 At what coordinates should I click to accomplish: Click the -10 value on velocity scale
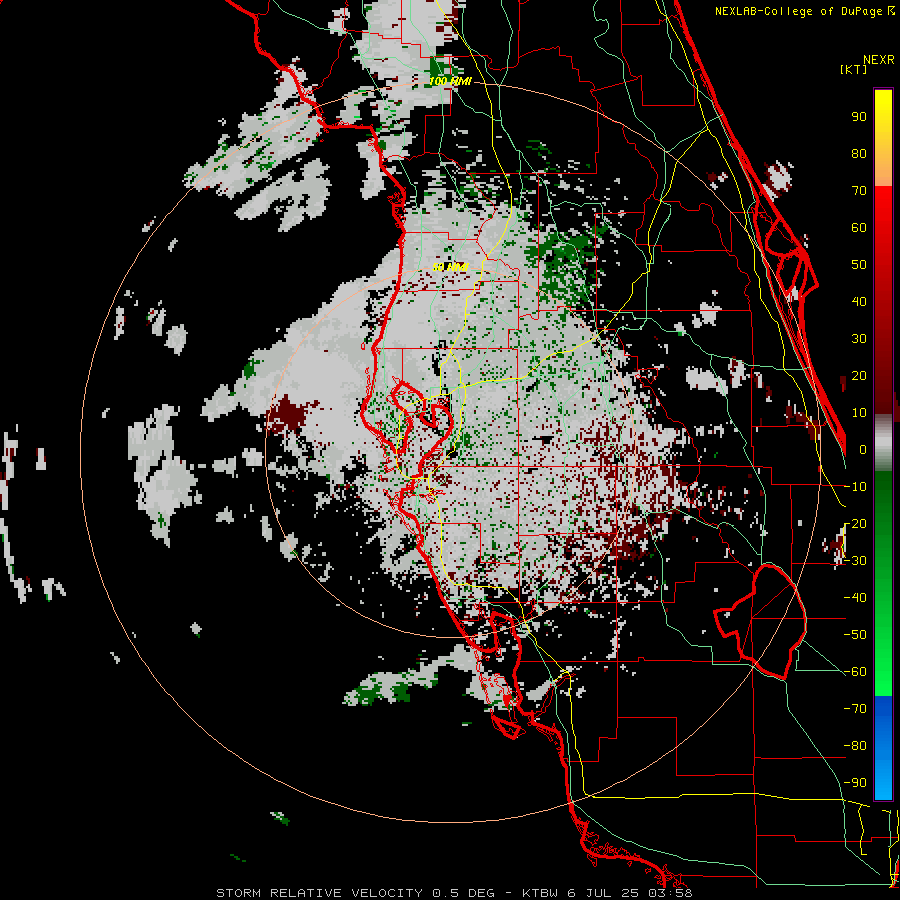pyautogui.click(x=855, y=487)
